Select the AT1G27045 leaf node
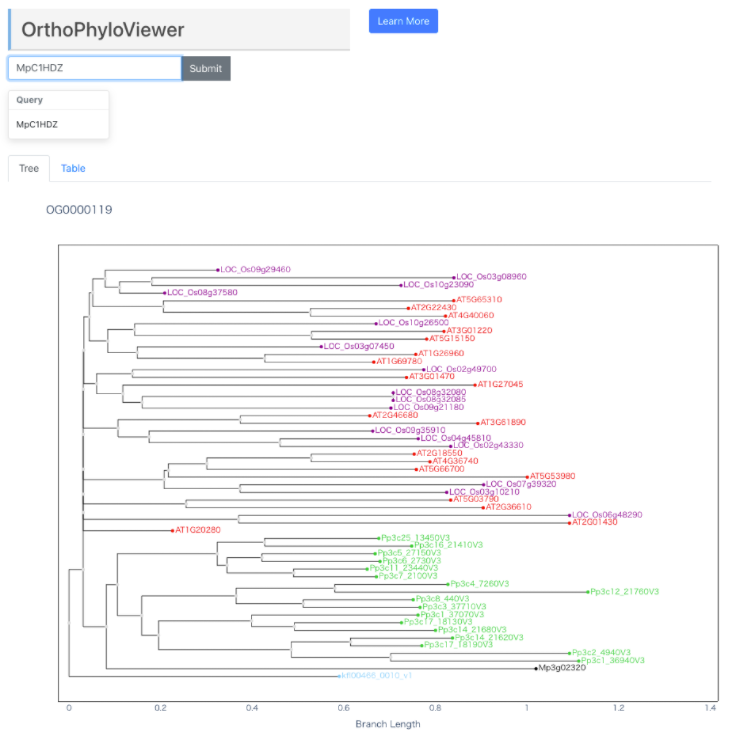 pos(500,384)
